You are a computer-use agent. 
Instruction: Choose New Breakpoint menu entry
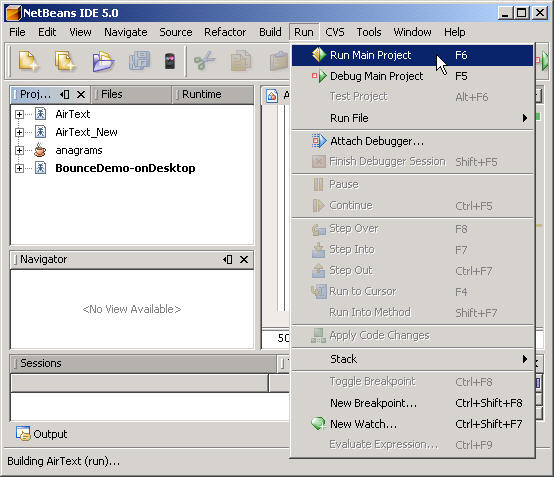(412, 403)
